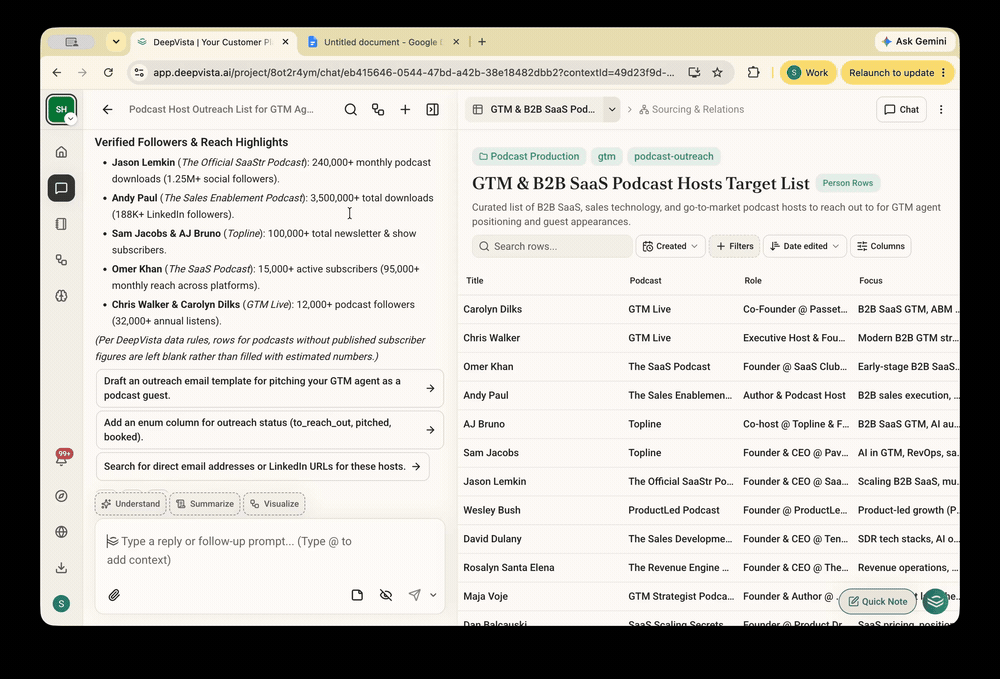
Task: Click the SH workspace switcher
Action: 61,109
